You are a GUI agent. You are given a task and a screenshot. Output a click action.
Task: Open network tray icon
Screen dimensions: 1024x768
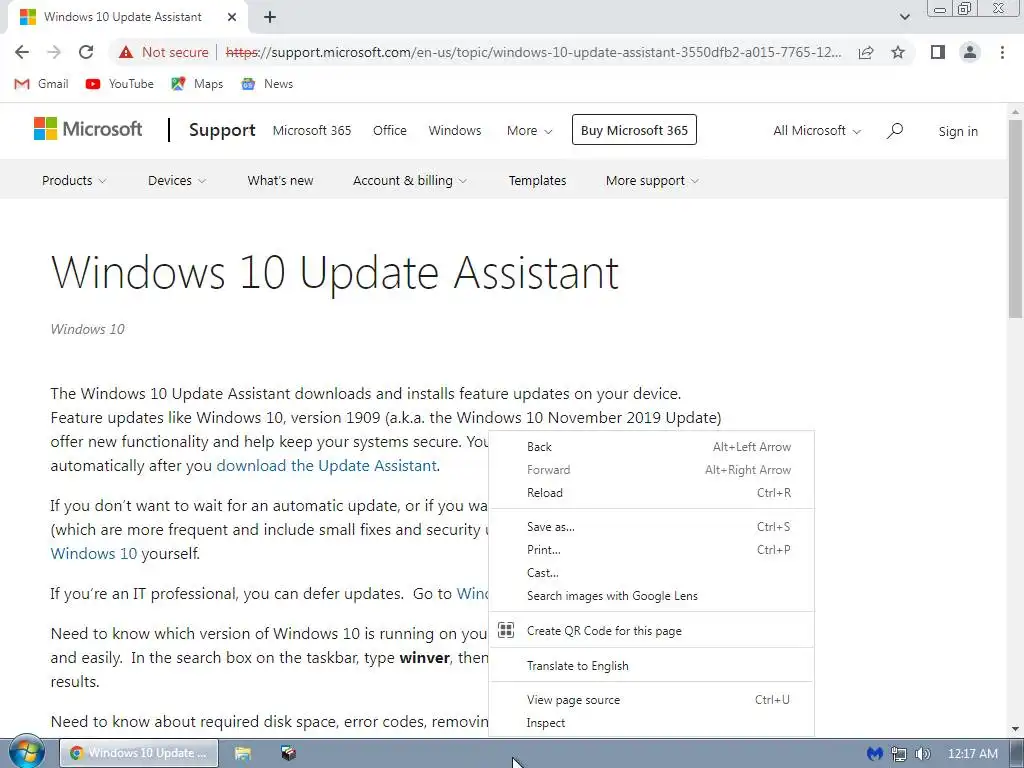(x=899, y=754)
